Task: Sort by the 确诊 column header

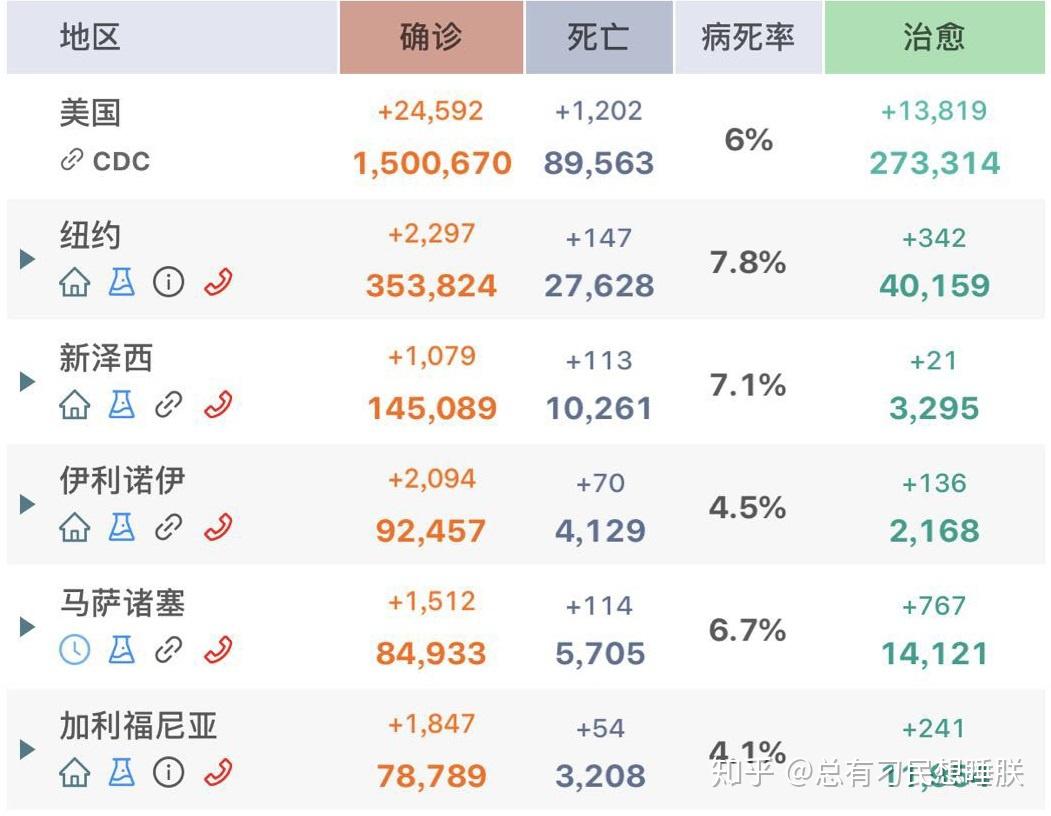Action: click(x=431, y=37)
